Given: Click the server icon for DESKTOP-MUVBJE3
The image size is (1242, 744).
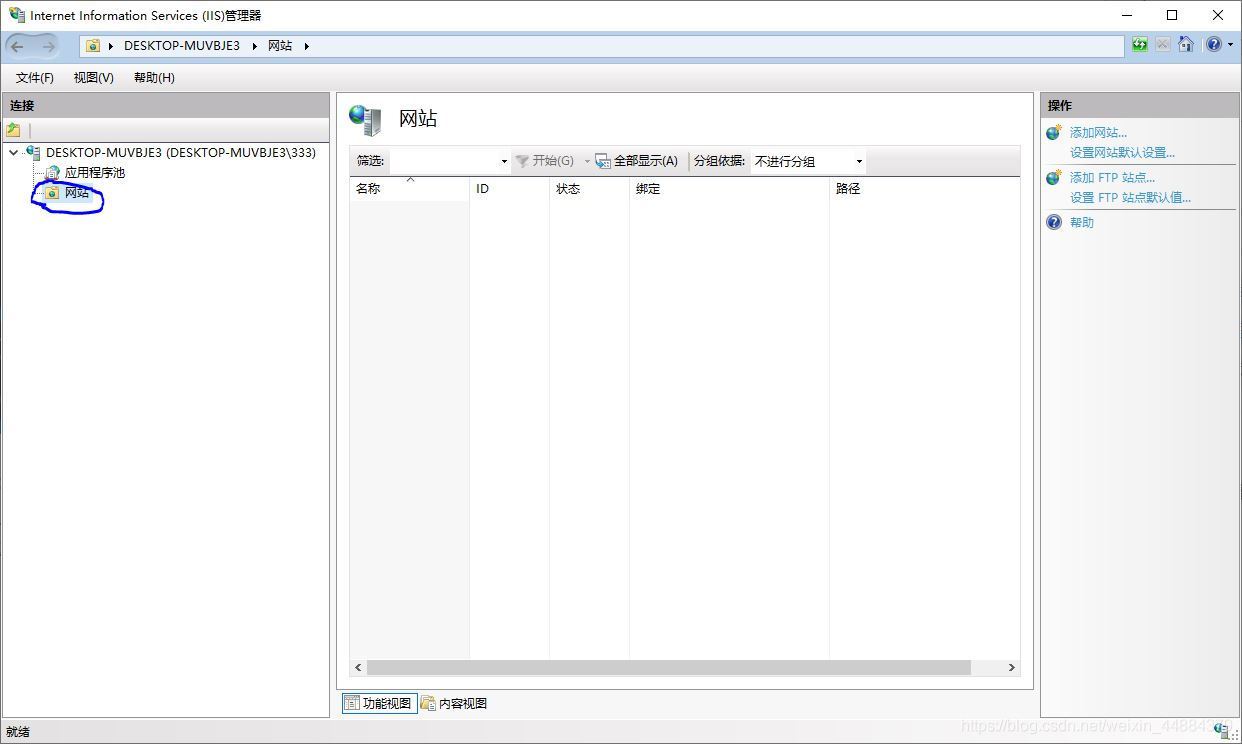Looking at the screenshot, I should pyautogui.click(x=33, y=153).
